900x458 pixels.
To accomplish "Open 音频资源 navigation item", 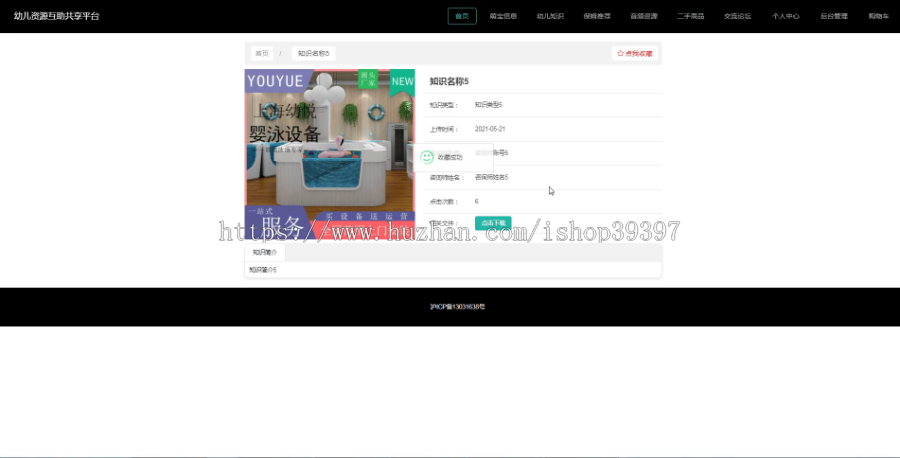I will click(643, 16).
